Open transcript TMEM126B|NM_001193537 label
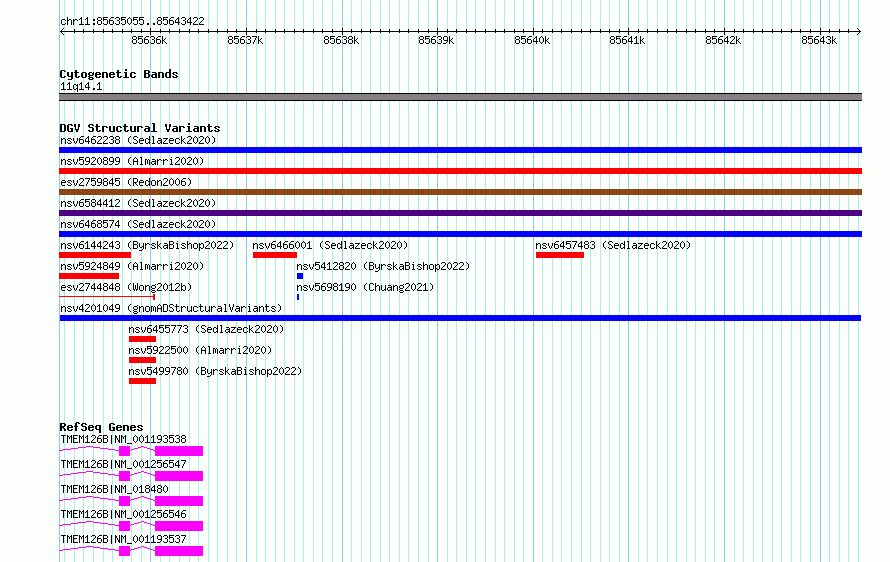The width and height of the screenshot is (890, 562). (123, 539)
